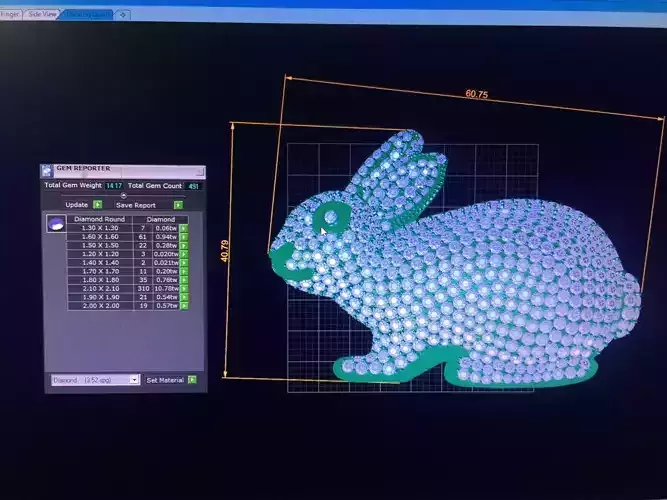Click the Gem Reporter title bar
The width and height of the screenshot is (667, 500).
(123, 171)
